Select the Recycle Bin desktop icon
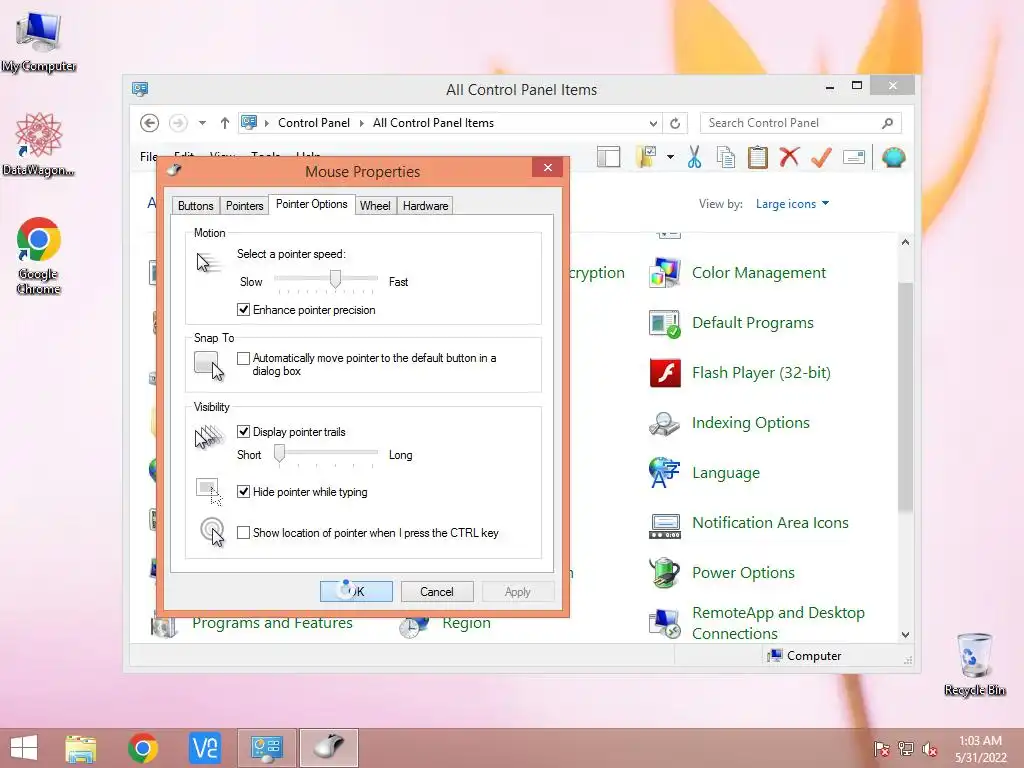The height and width of the screenshot is (768, 1024). pos(974,665)
